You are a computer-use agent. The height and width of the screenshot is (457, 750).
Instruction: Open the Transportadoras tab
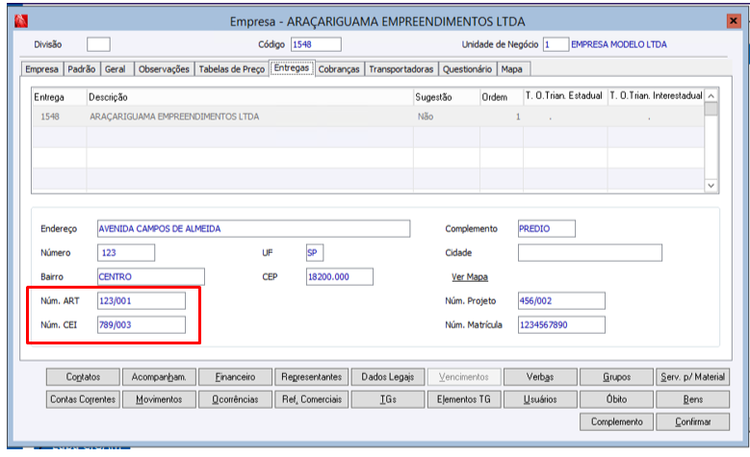pyautogui.click(x=401, y=69)
